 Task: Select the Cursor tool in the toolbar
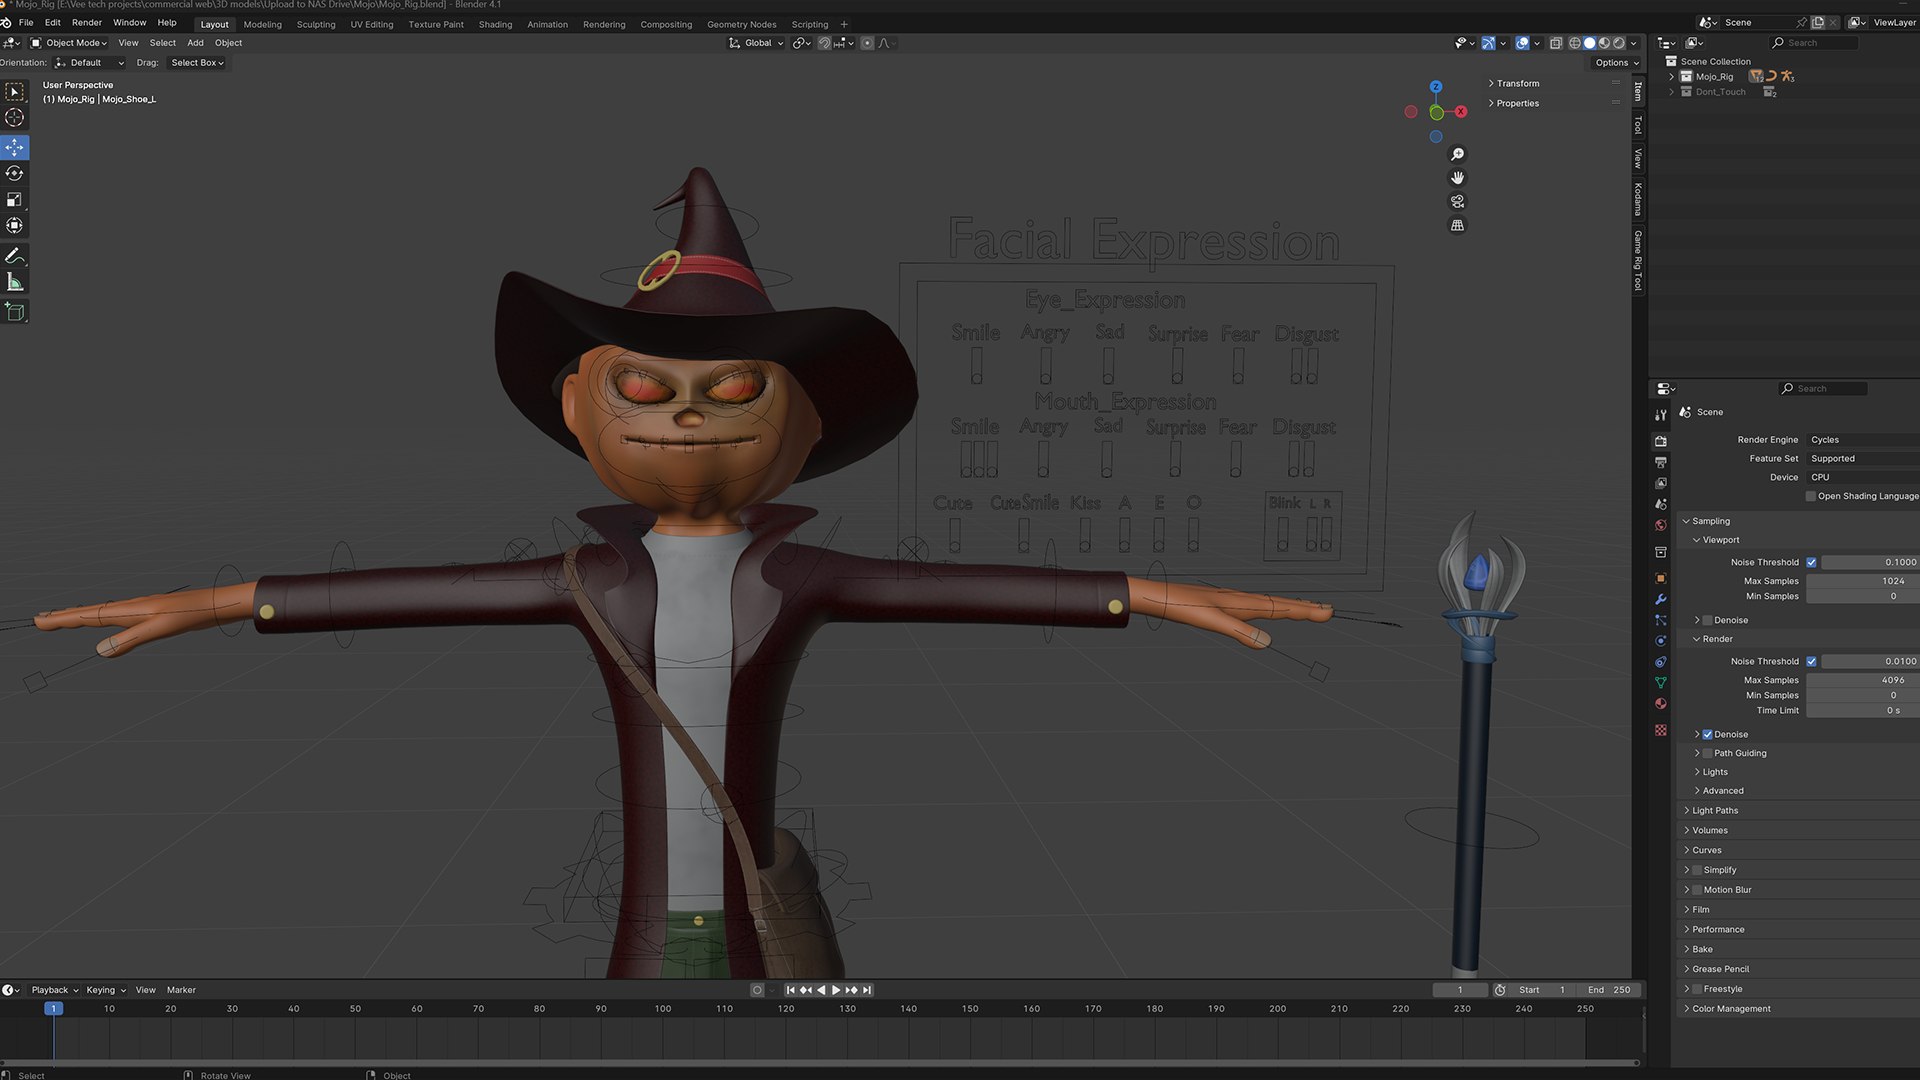point(15,118)
